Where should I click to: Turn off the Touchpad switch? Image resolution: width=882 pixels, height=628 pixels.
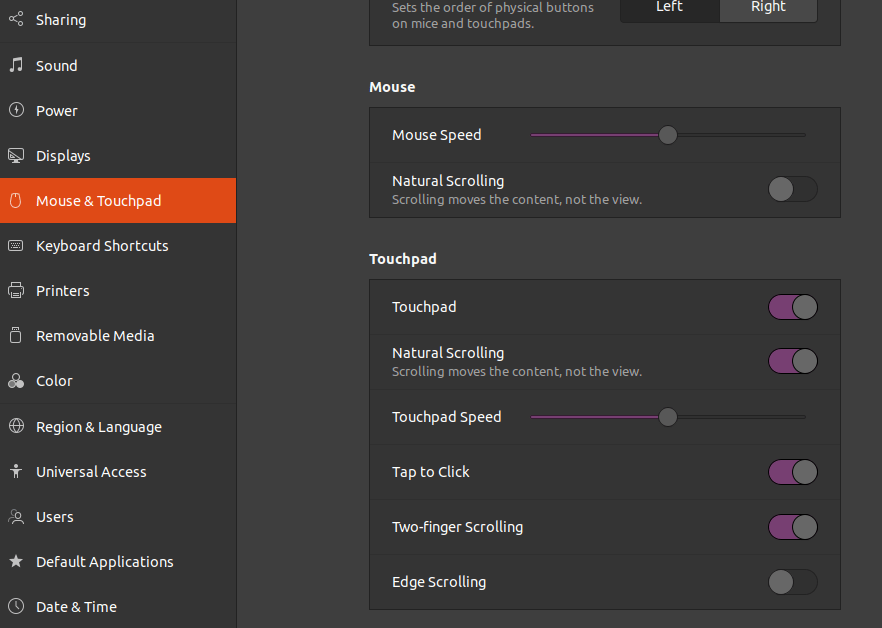793,307
